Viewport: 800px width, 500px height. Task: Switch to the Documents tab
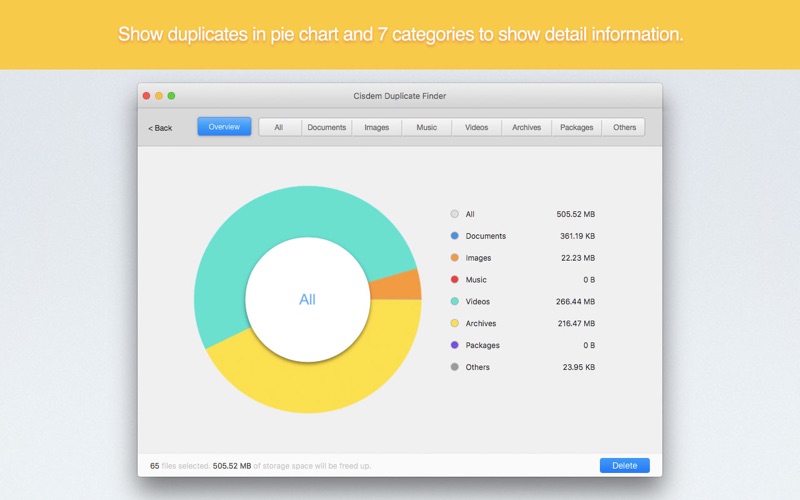pyautogui.click(x=327, y=128)
